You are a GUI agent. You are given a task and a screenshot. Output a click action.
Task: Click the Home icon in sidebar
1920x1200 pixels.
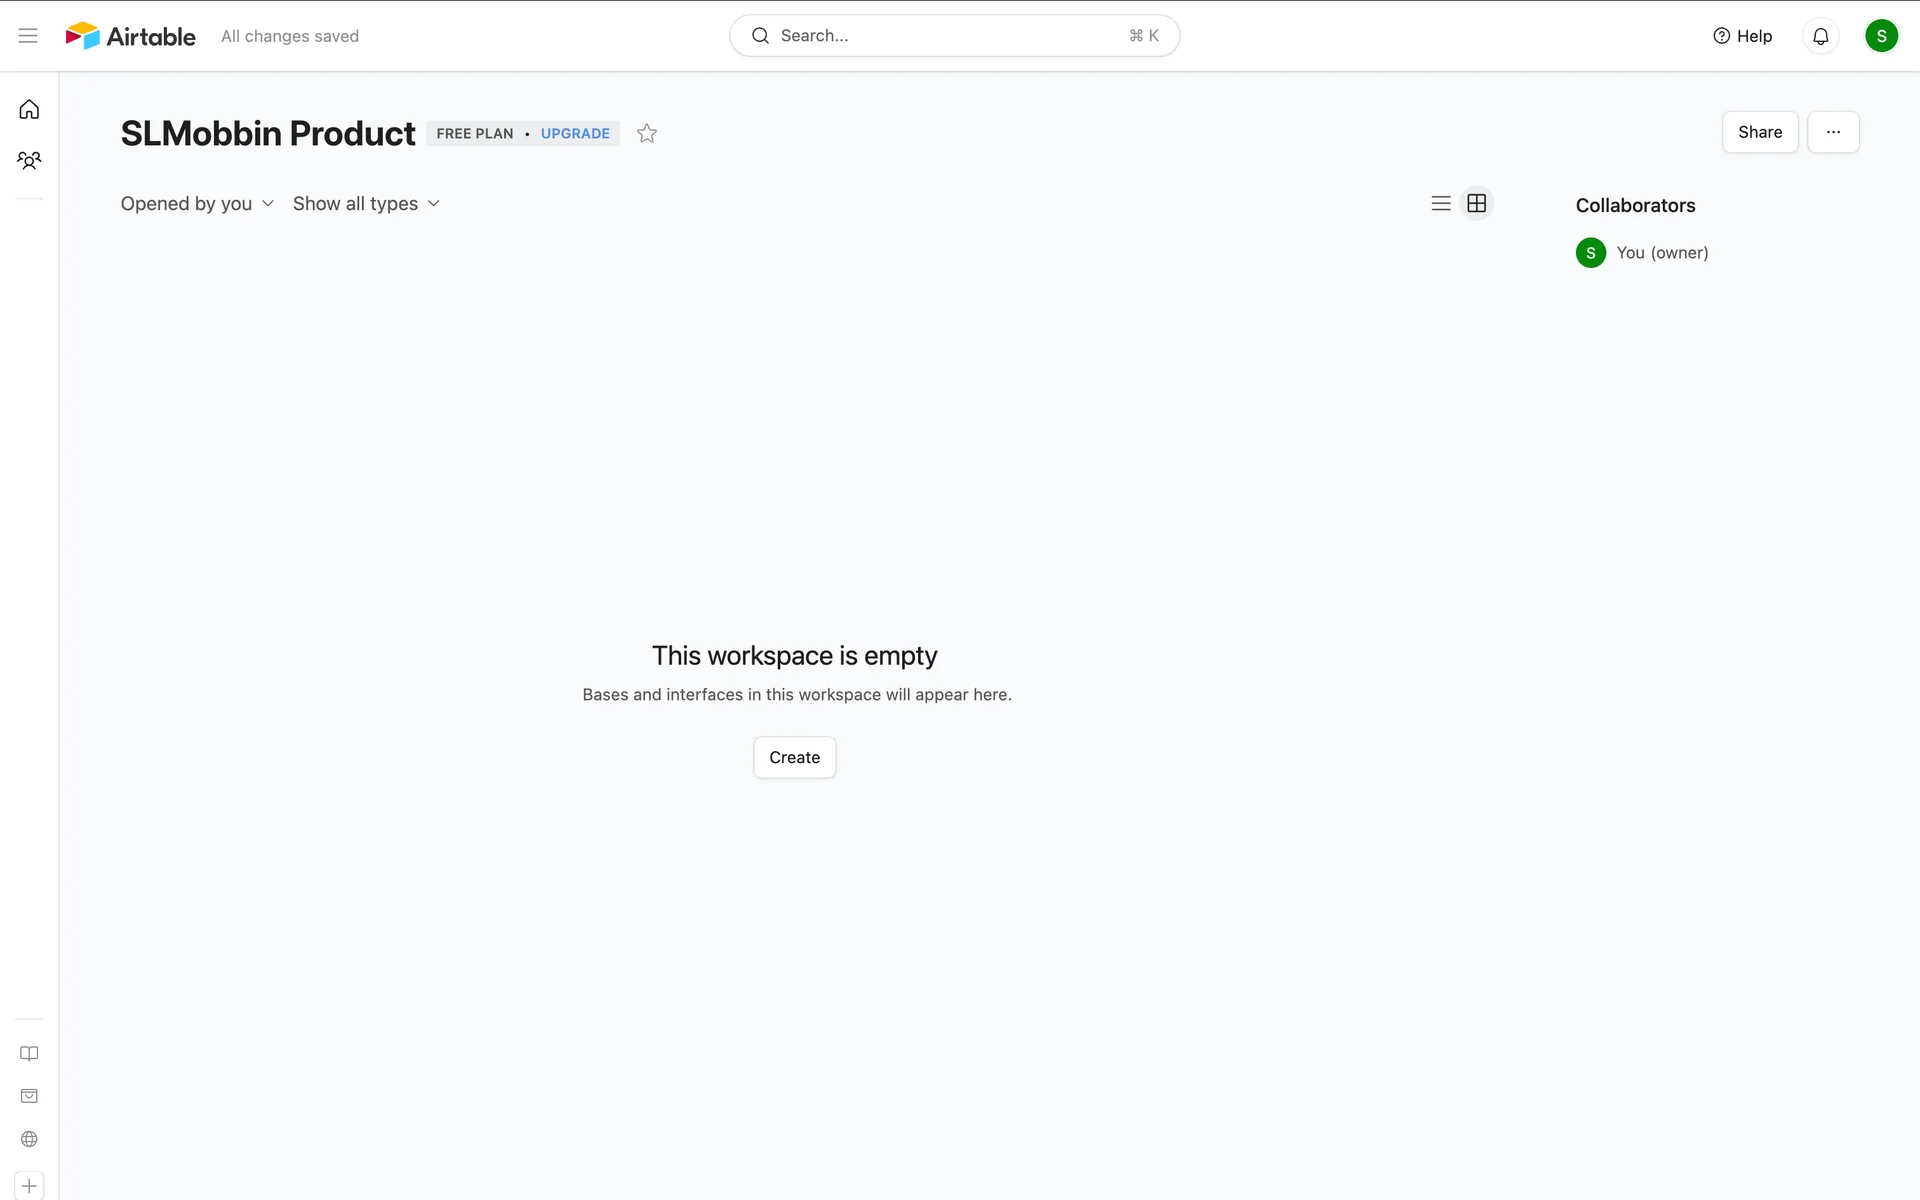click(x=29, y=109)
